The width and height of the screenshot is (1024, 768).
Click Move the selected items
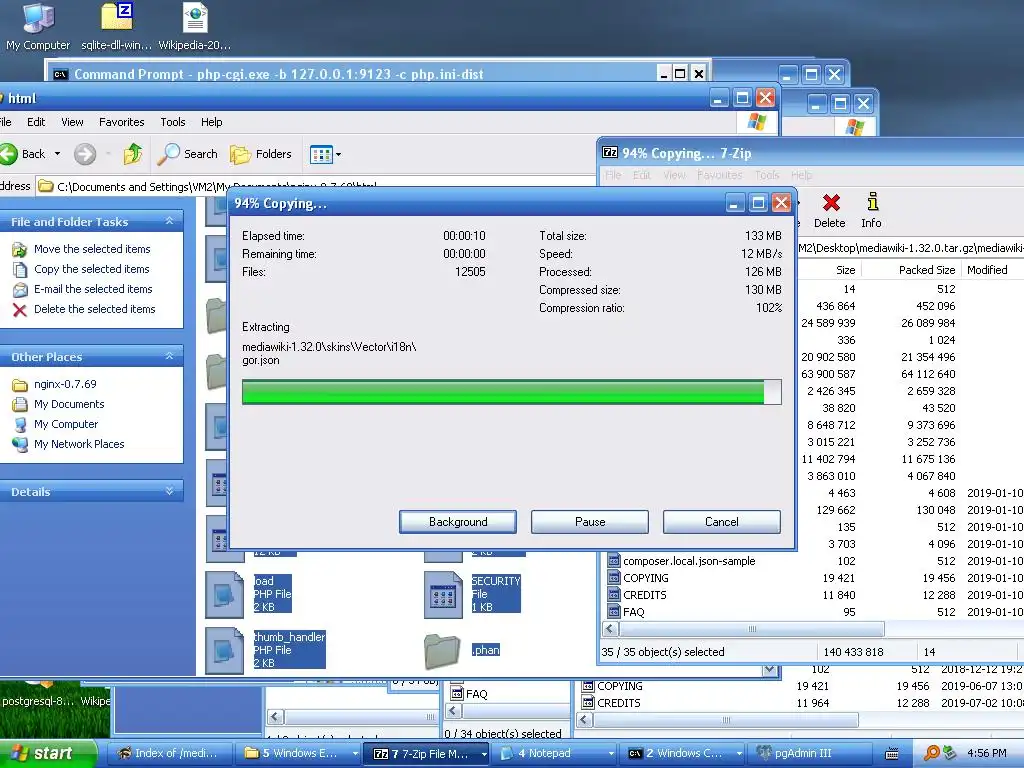[x=92, y=249]
